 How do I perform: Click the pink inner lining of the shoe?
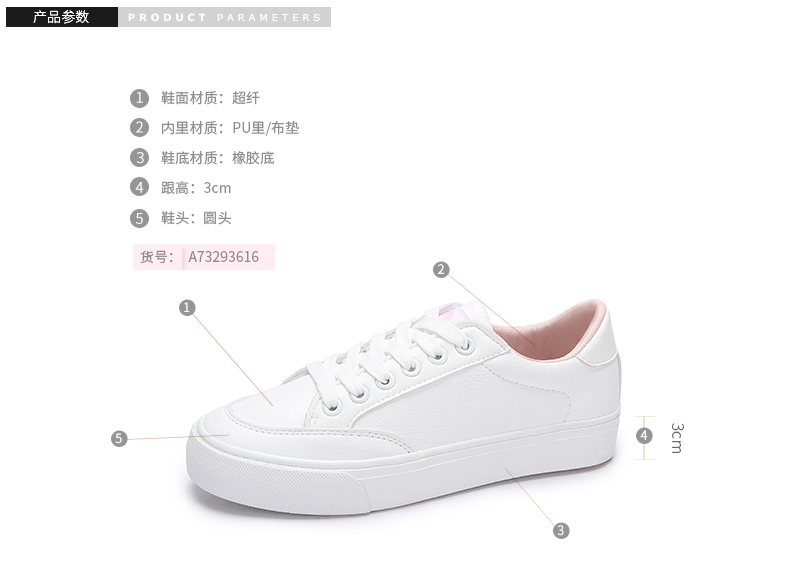tap(549, 330)
